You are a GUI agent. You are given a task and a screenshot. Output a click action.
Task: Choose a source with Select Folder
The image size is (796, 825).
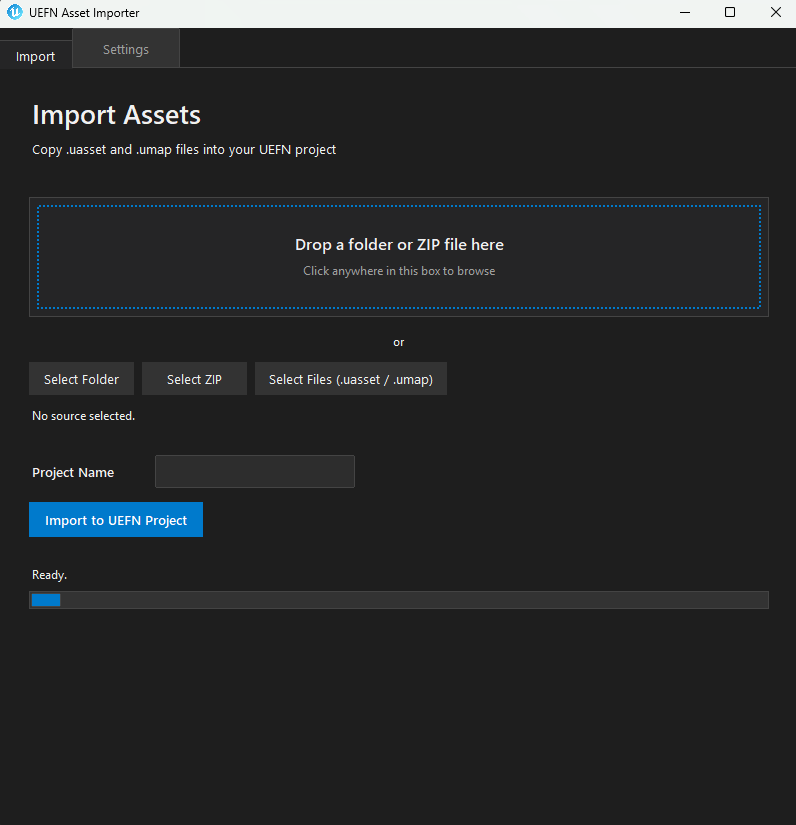tap(82, 379)
